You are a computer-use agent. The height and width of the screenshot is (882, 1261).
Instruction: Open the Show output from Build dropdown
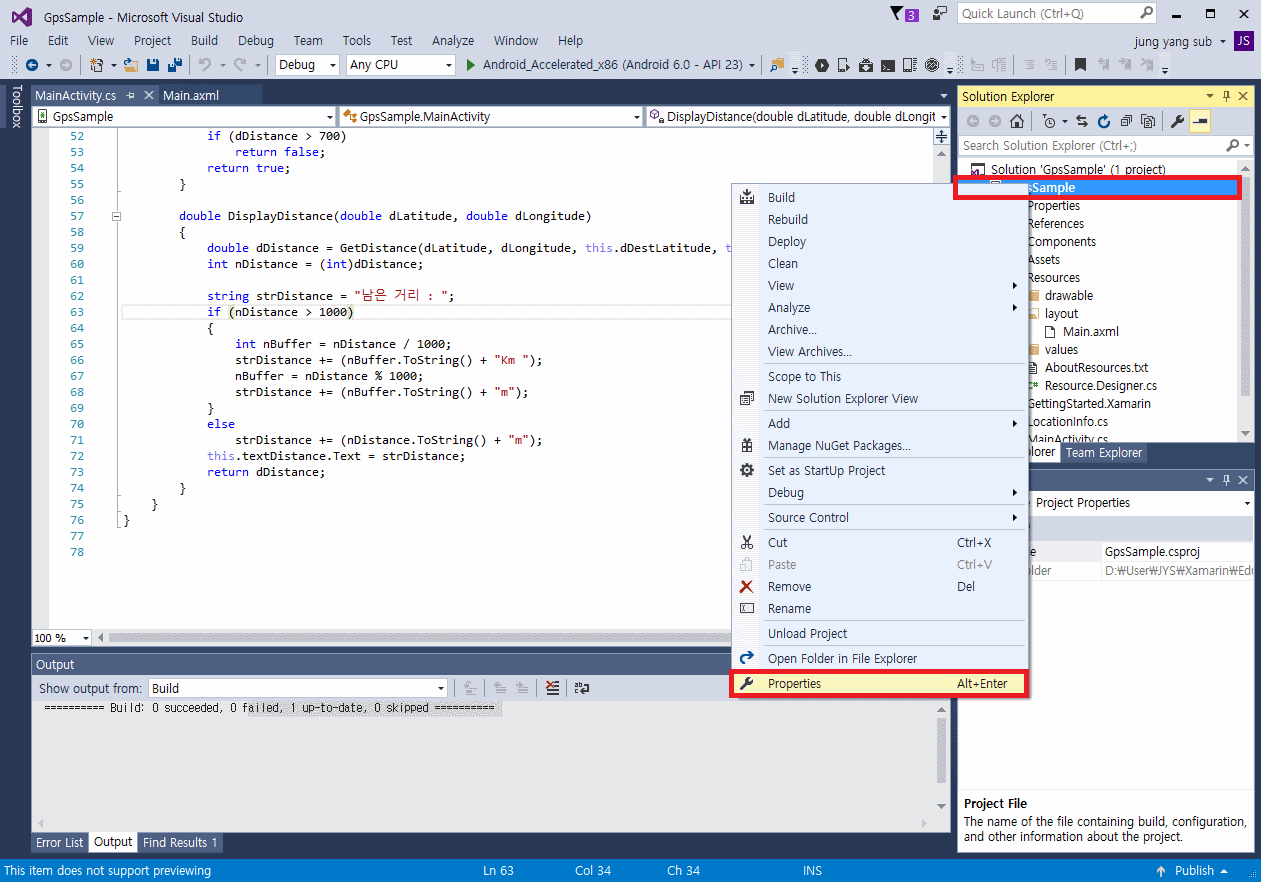[297, 688]
